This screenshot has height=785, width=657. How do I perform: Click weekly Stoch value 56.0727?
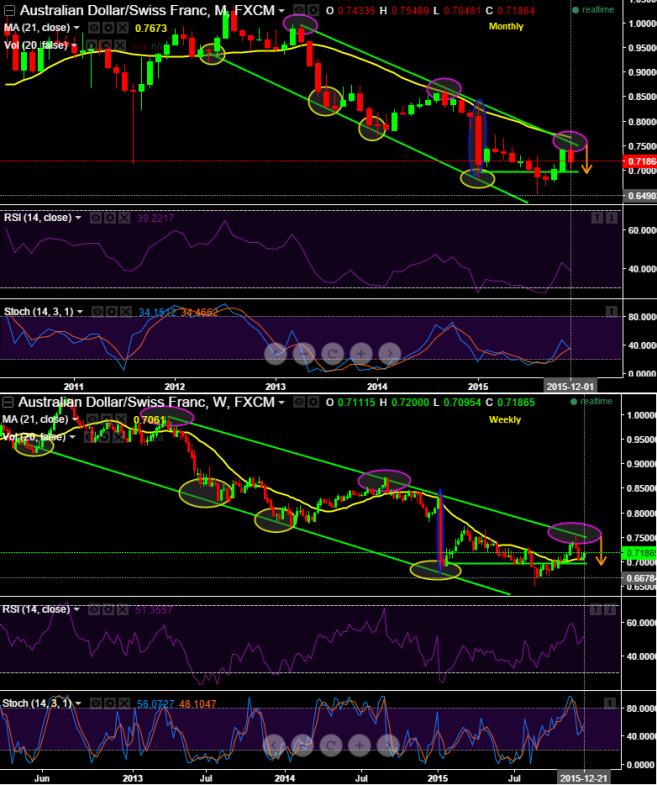pyautogui.click(x=155, y=704)
